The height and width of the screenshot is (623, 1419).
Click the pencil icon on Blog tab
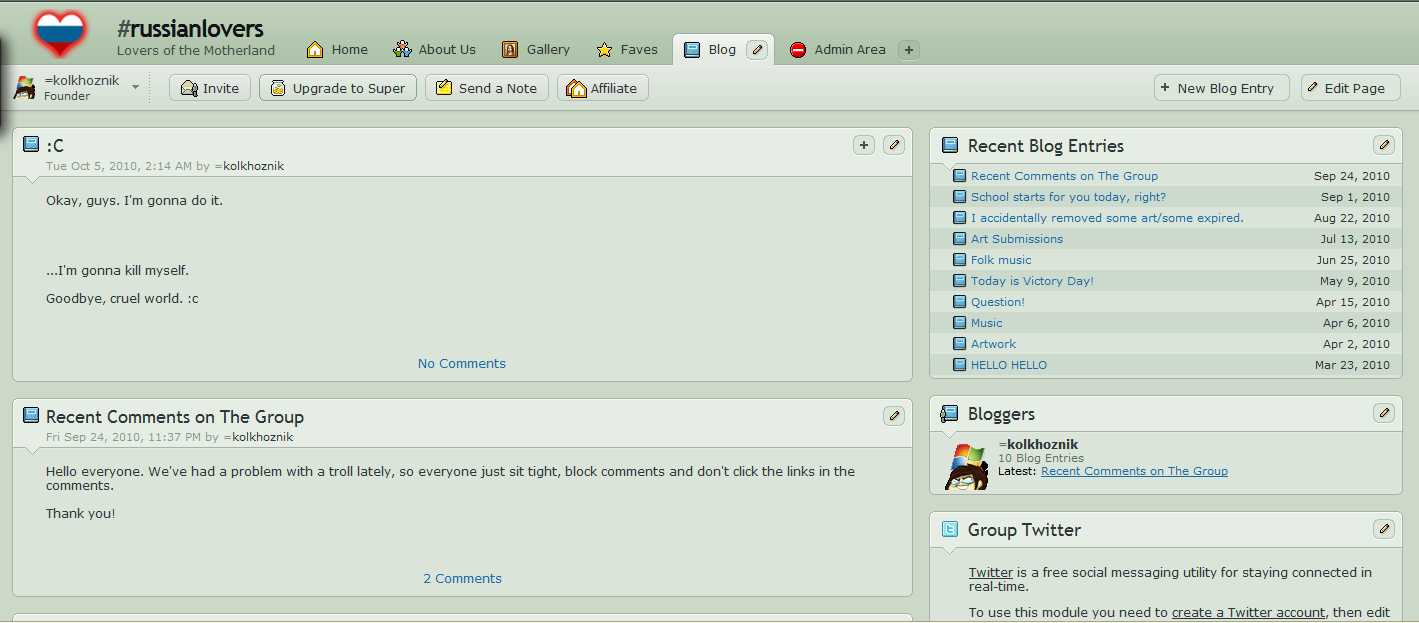pyautogui.click(x=757, y=49)
